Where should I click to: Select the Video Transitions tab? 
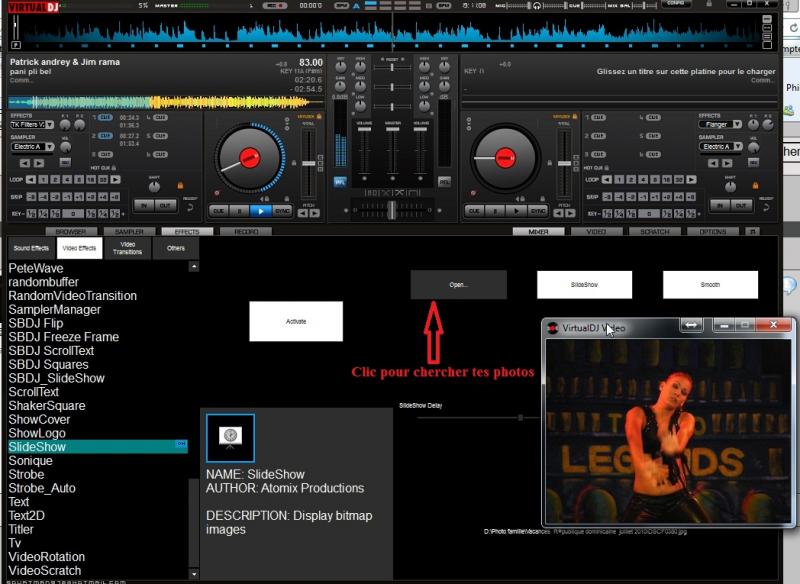point(128,248)
